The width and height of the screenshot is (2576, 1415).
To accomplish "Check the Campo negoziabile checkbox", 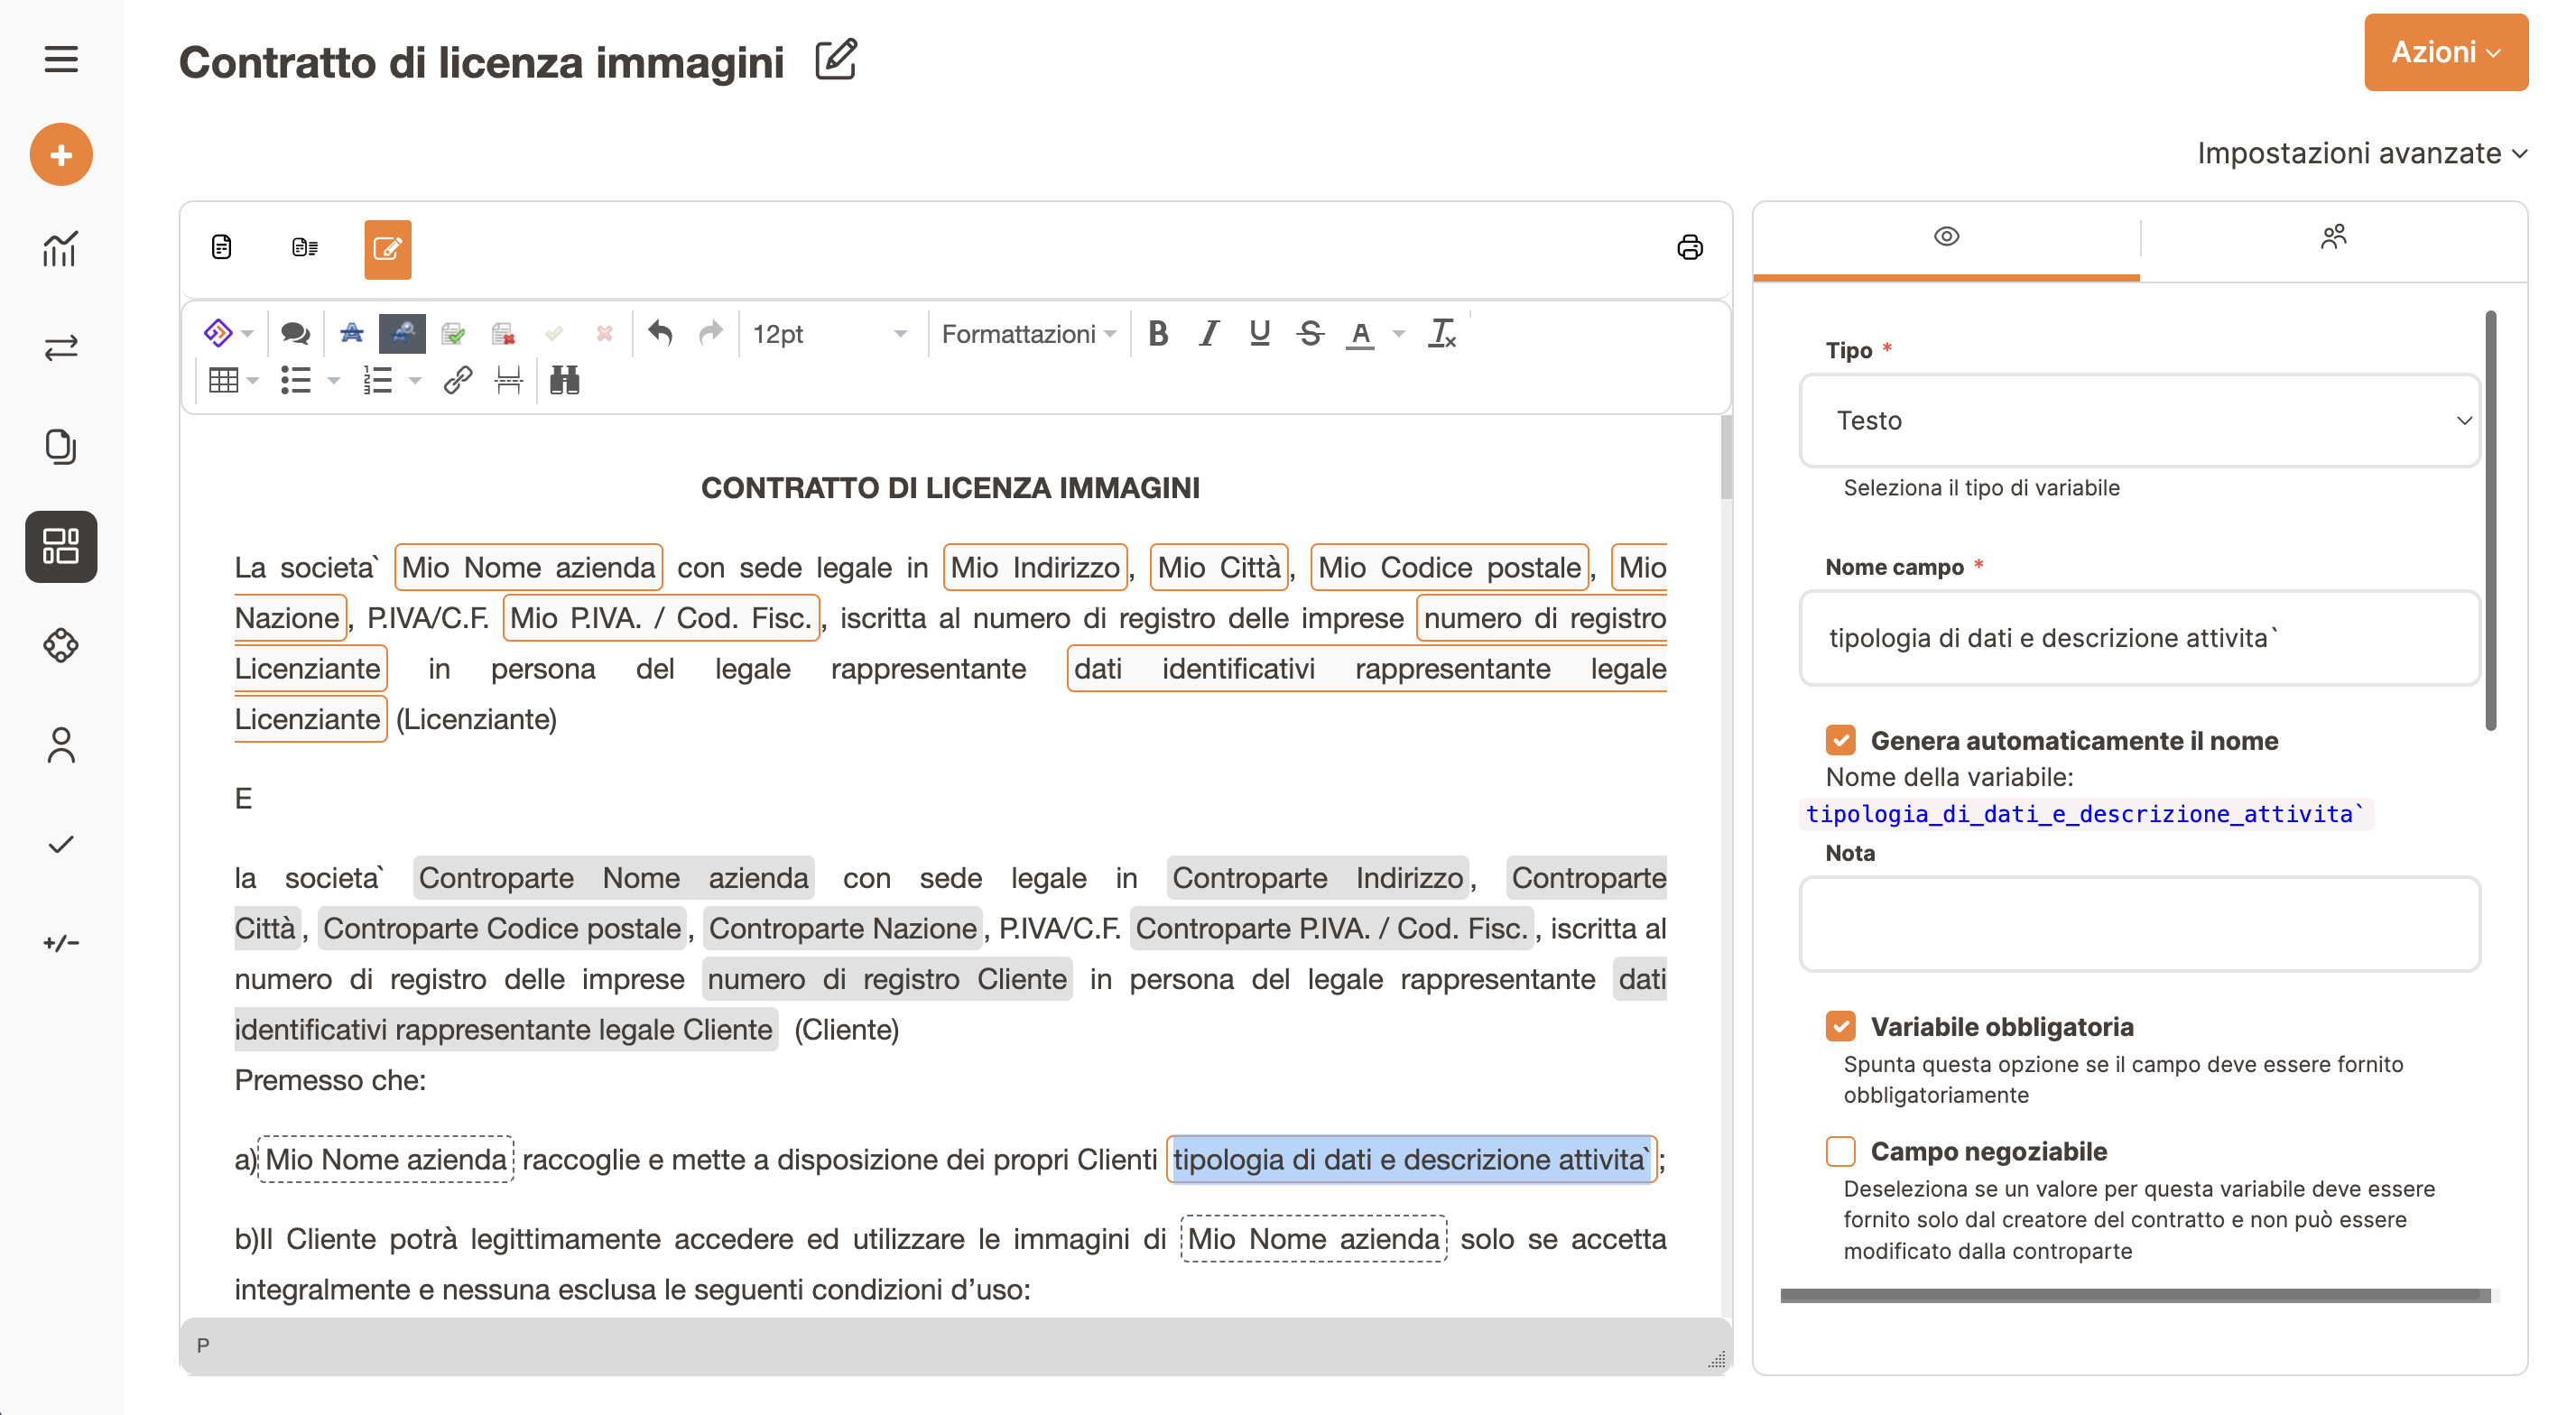I will point(1840,1151).
